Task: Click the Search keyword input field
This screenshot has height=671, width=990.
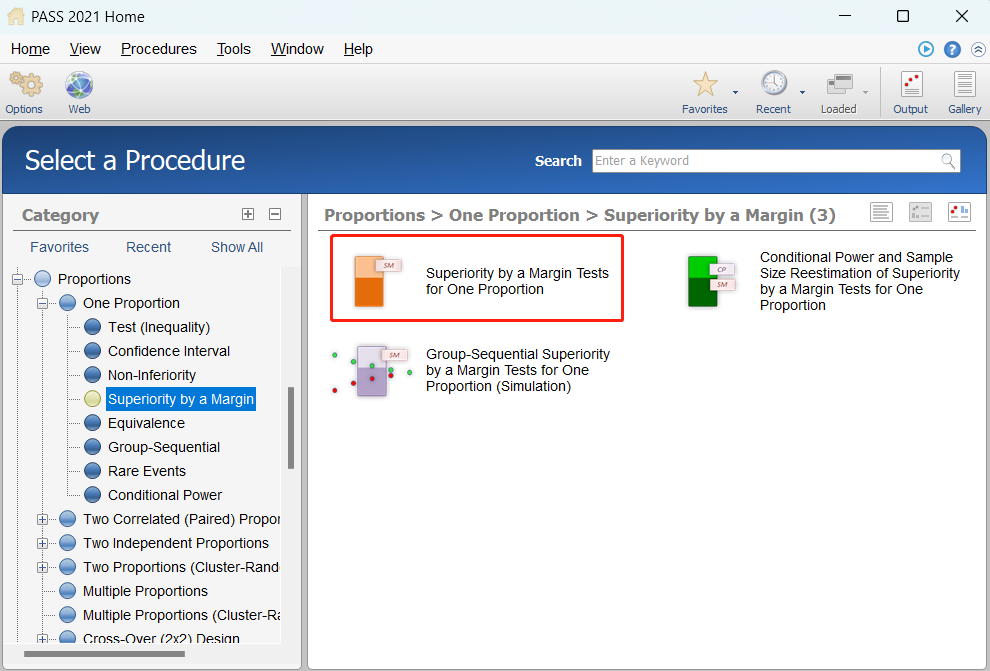Action: tap(766, 161)
